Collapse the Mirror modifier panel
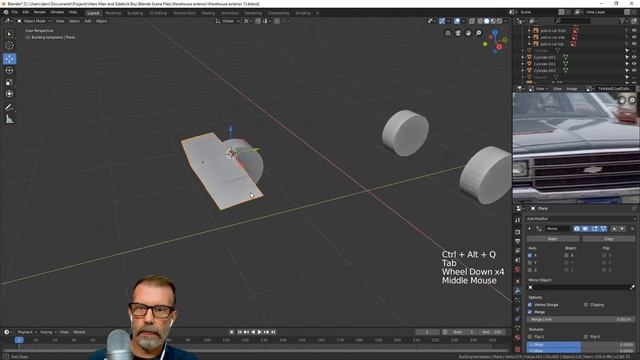Screen dimensions: 640x360 click(x=530, y=229)
